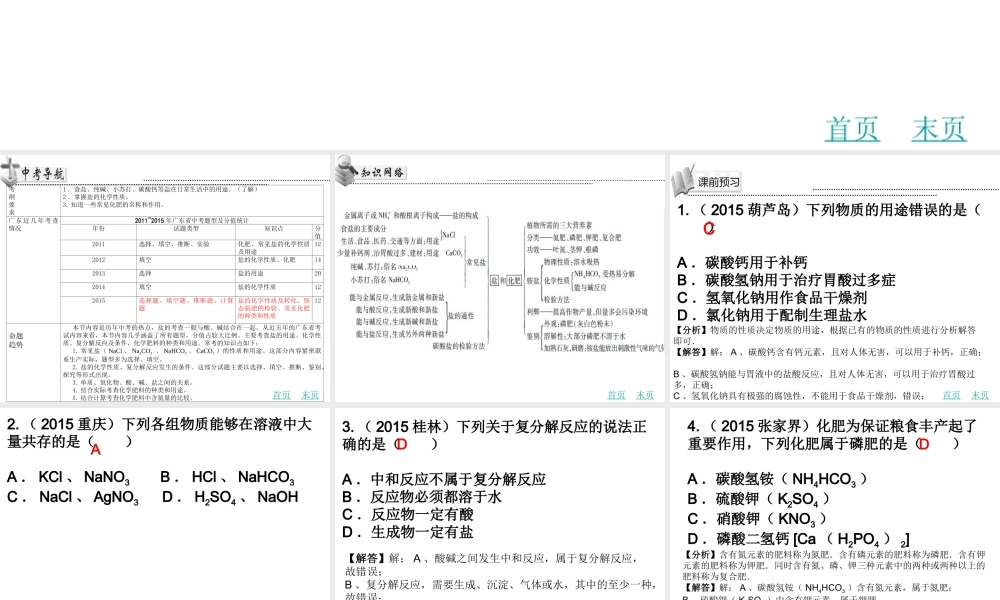The image size is (1000, 600).
Task: Click 首页 link in the 知识网络 slide
Action: (616, 395)
